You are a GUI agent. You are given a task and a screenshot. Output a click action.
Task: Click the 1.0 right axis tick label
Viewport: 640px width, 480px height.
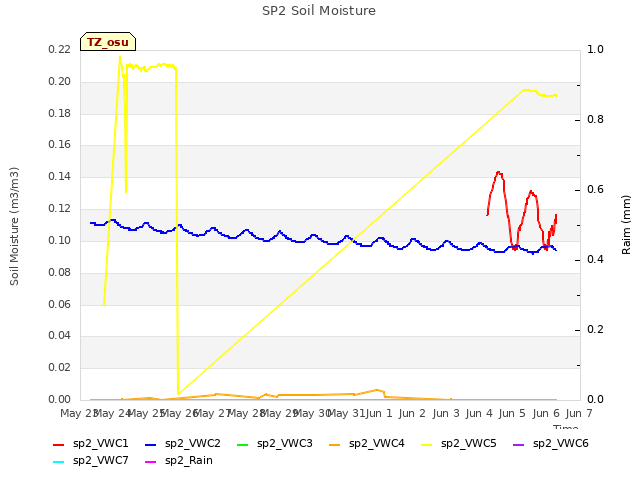point(595,49)
